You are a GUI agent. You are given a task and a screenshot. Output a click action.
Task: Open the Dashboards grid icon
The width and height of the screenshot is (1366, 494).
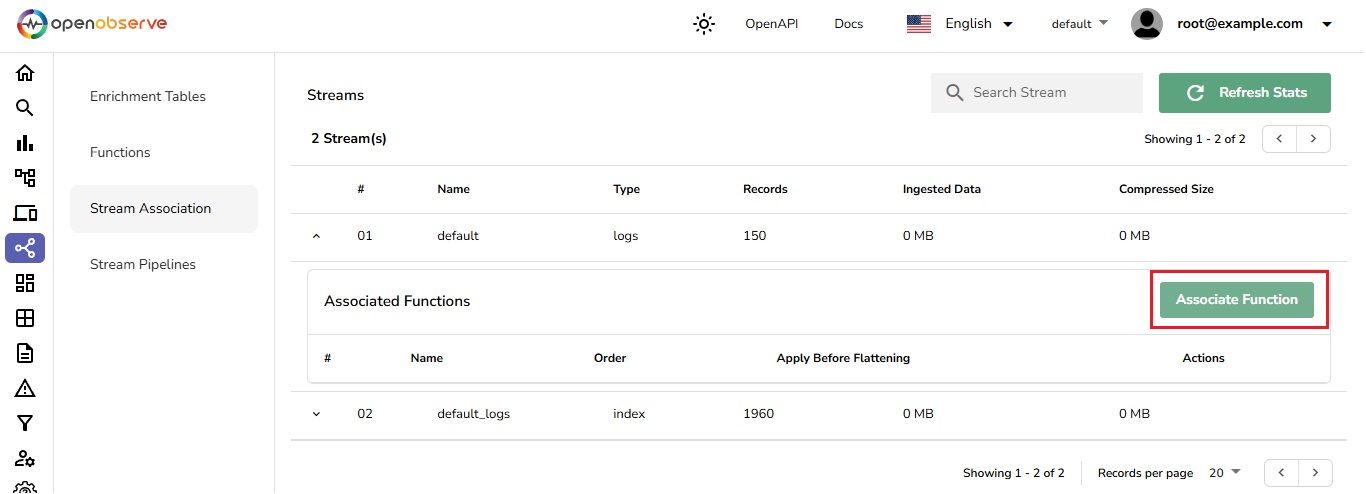point(25,283)
